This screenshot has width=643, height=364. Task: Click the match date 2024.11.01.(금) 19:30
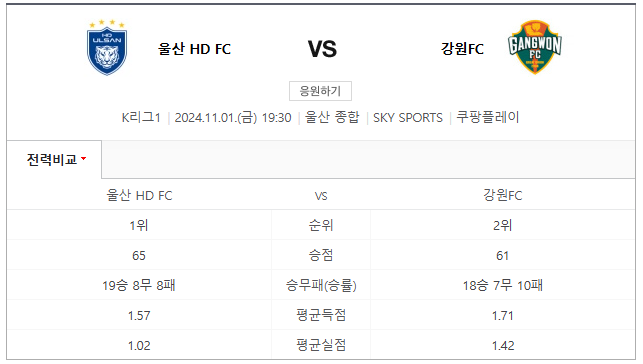pyautogui.click(x=233, y=118)
